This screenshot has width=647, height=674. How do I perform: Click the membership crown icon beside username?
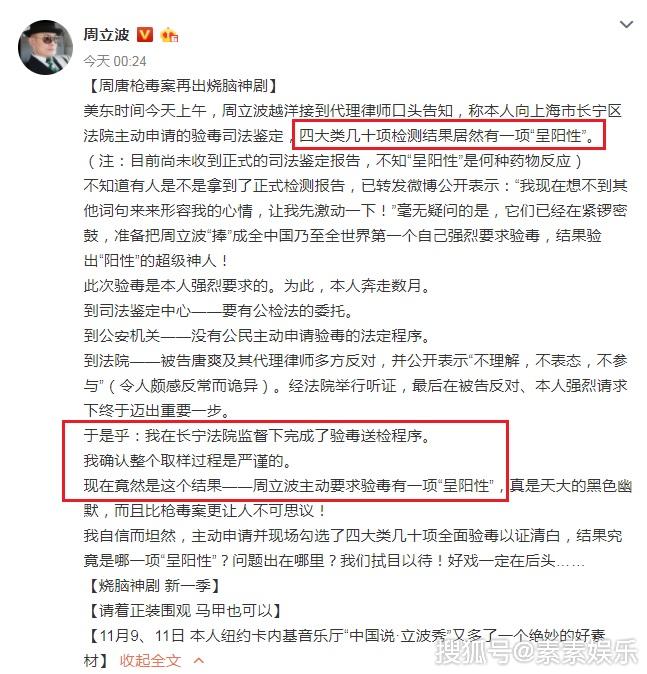(x=169, y=35)
